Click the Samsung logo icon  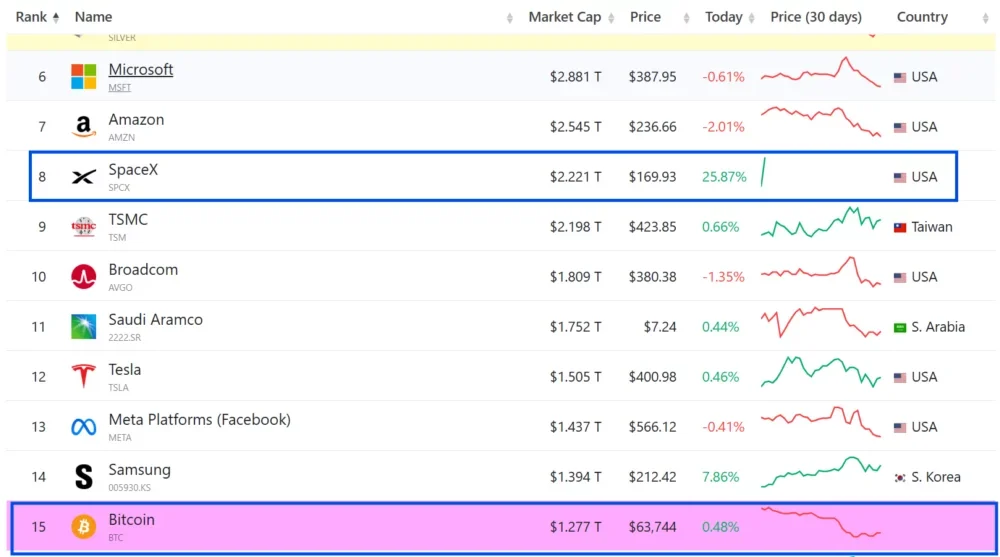pos(84,477)
